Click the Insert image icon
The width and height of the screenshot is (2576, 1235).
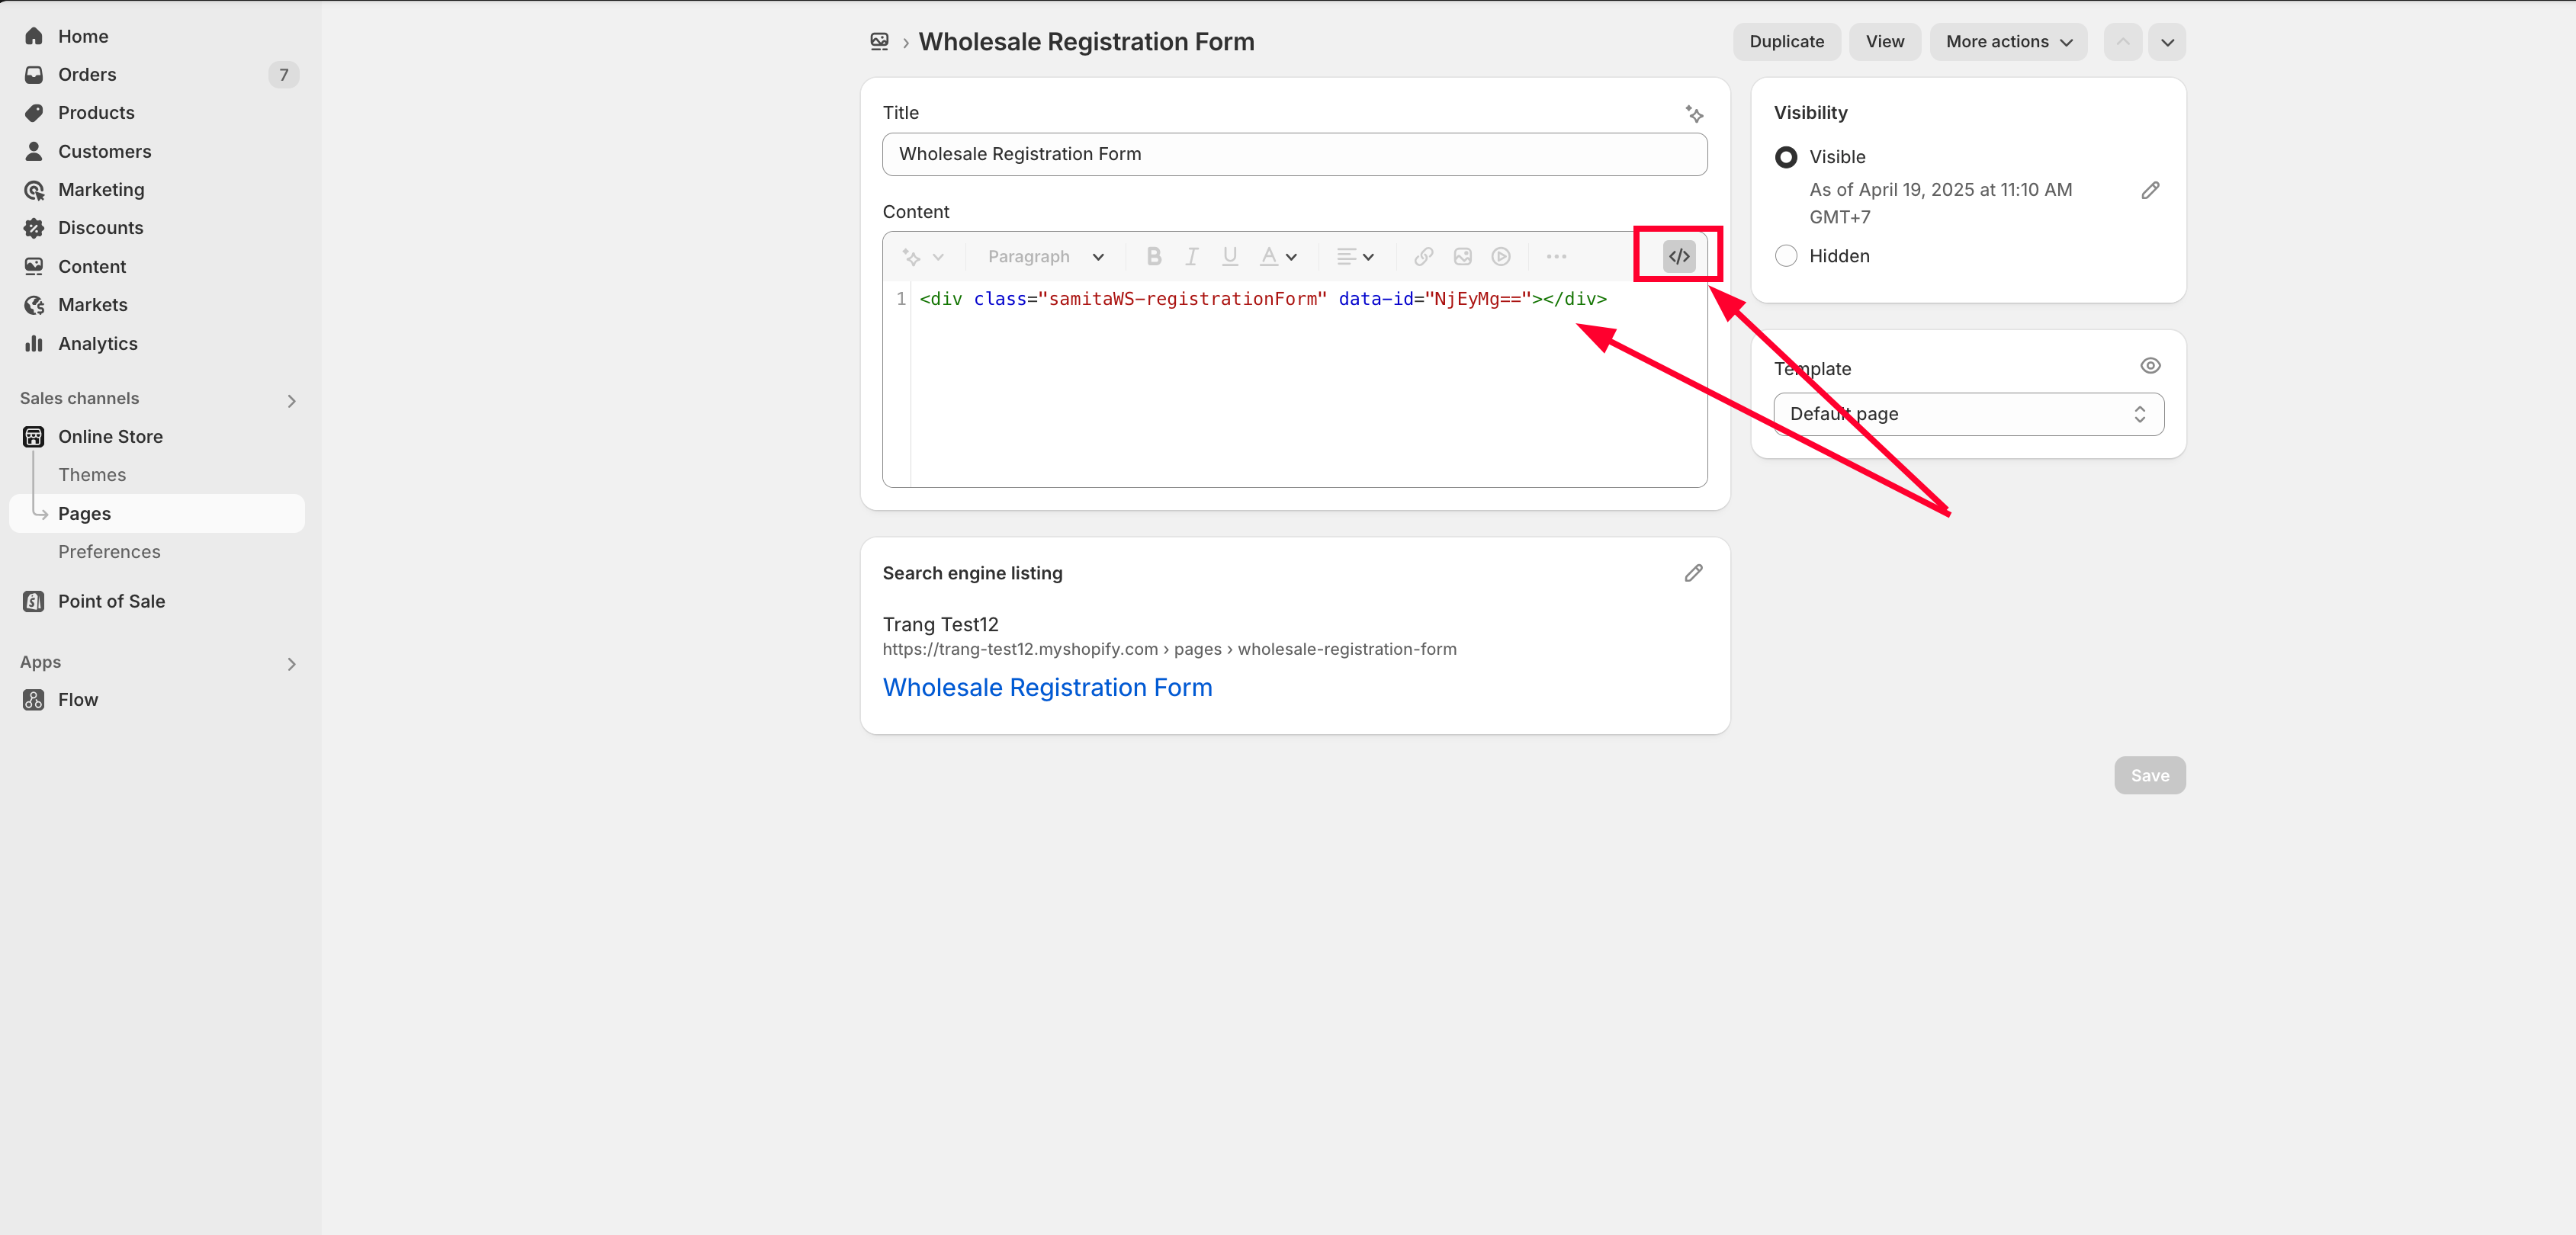click(1462, 256)
